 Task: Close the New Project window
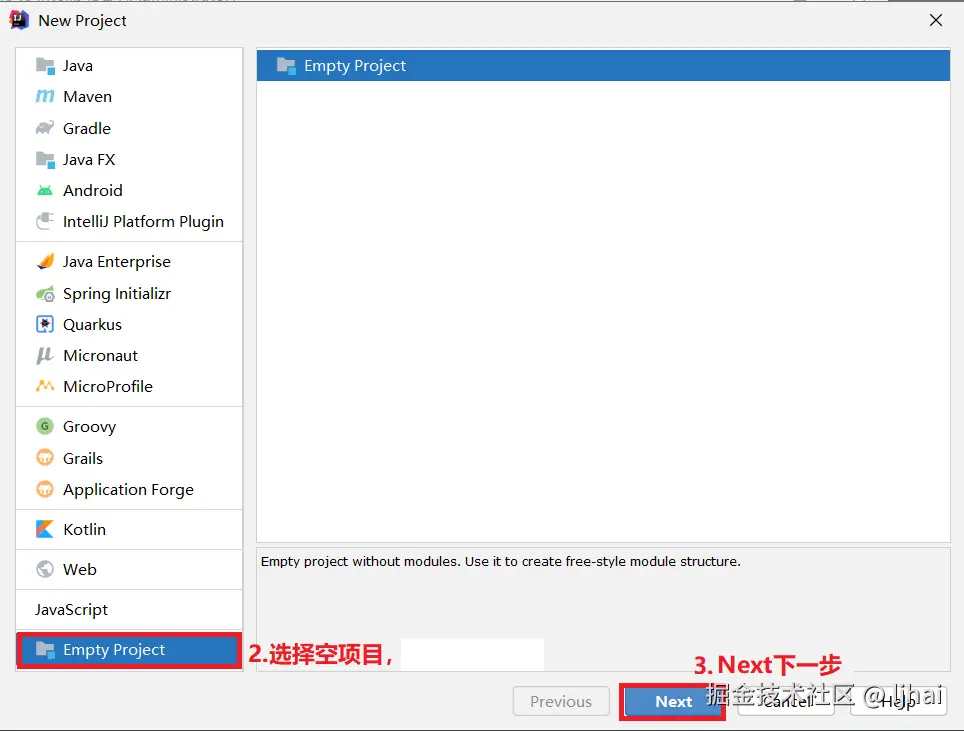(x=936, y=20)
